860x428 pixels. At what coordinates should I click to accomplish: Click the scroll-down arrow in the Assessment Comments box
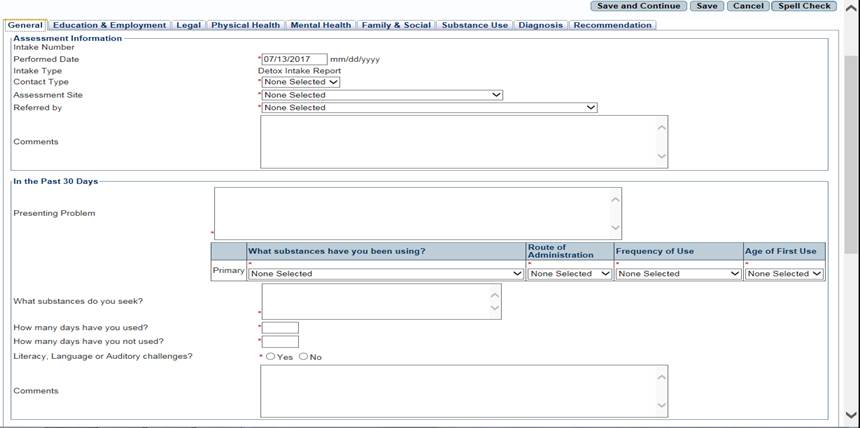point(661,157)
